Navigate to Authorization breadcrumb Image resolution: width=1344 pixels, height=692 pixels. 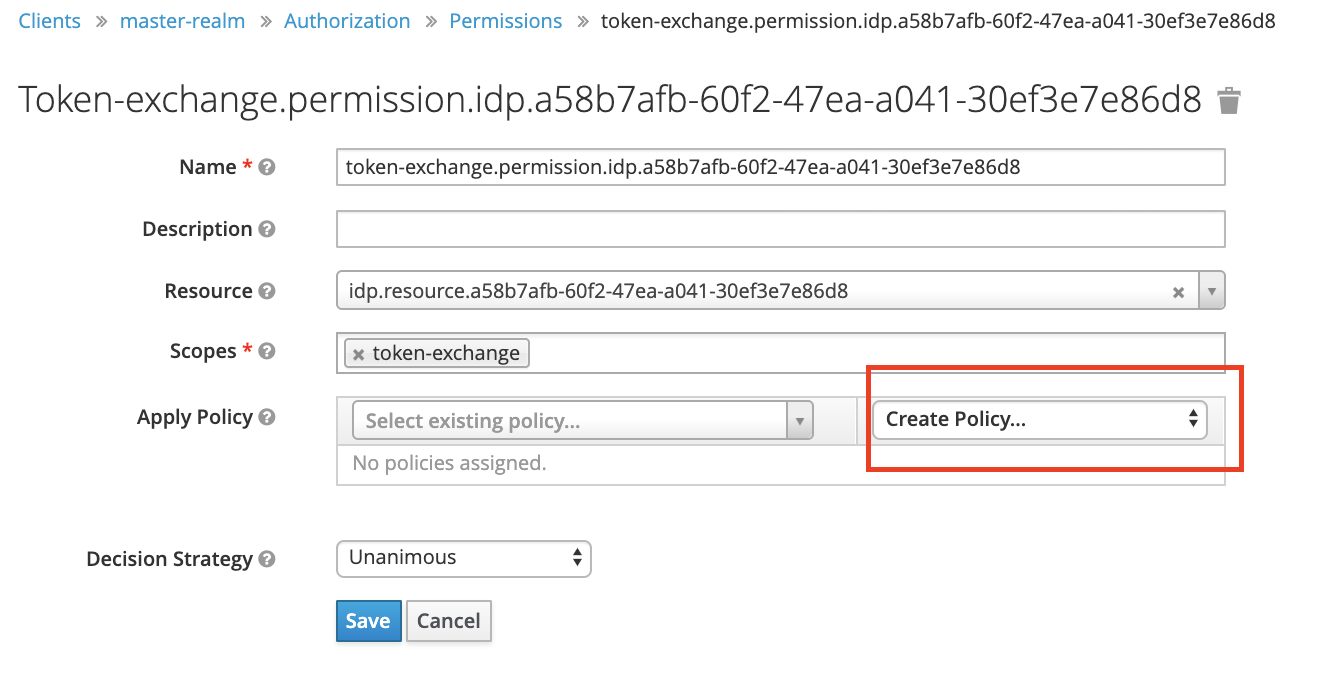(x=347, y=21)
